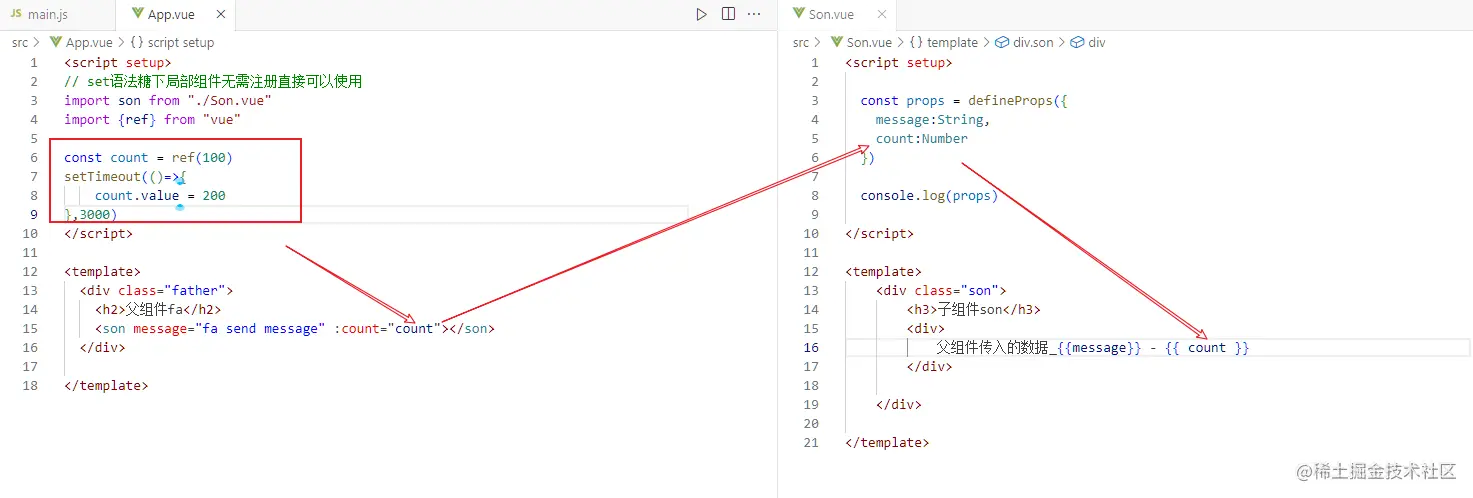This screenshot has height=498, width=1473.
Task: Click the <h2>父组件fa</h2> line
Action: 158,309
